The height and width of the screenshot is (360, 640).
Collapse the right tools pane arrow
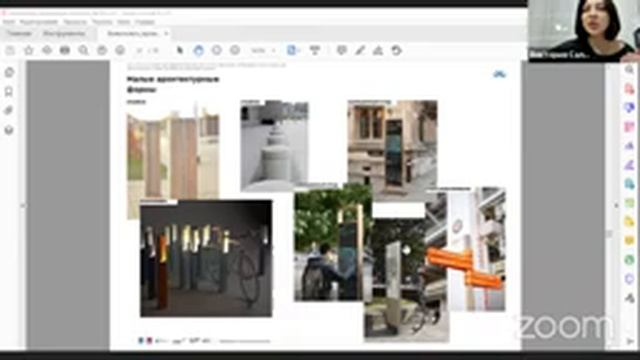tap(617, 205)
